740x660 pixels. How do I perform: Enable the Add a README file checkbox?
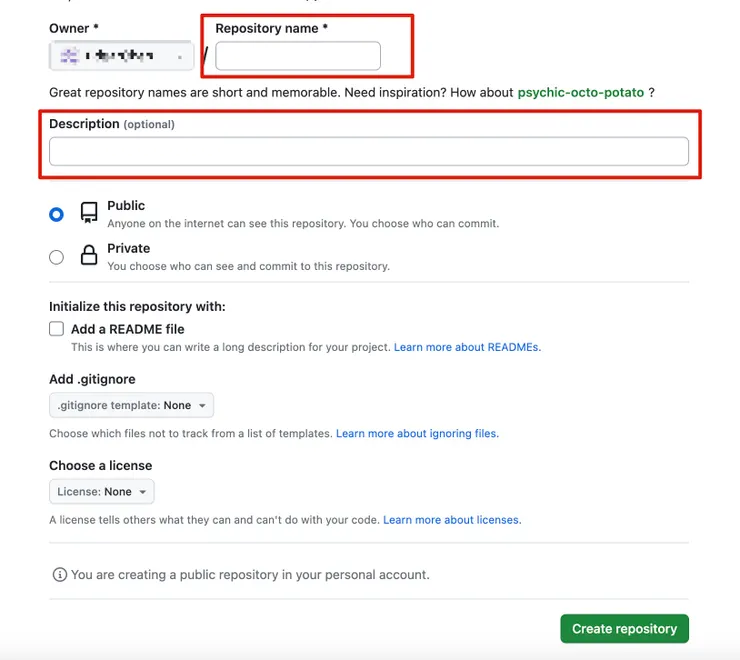pyautogui.click(x=56, y=329)
